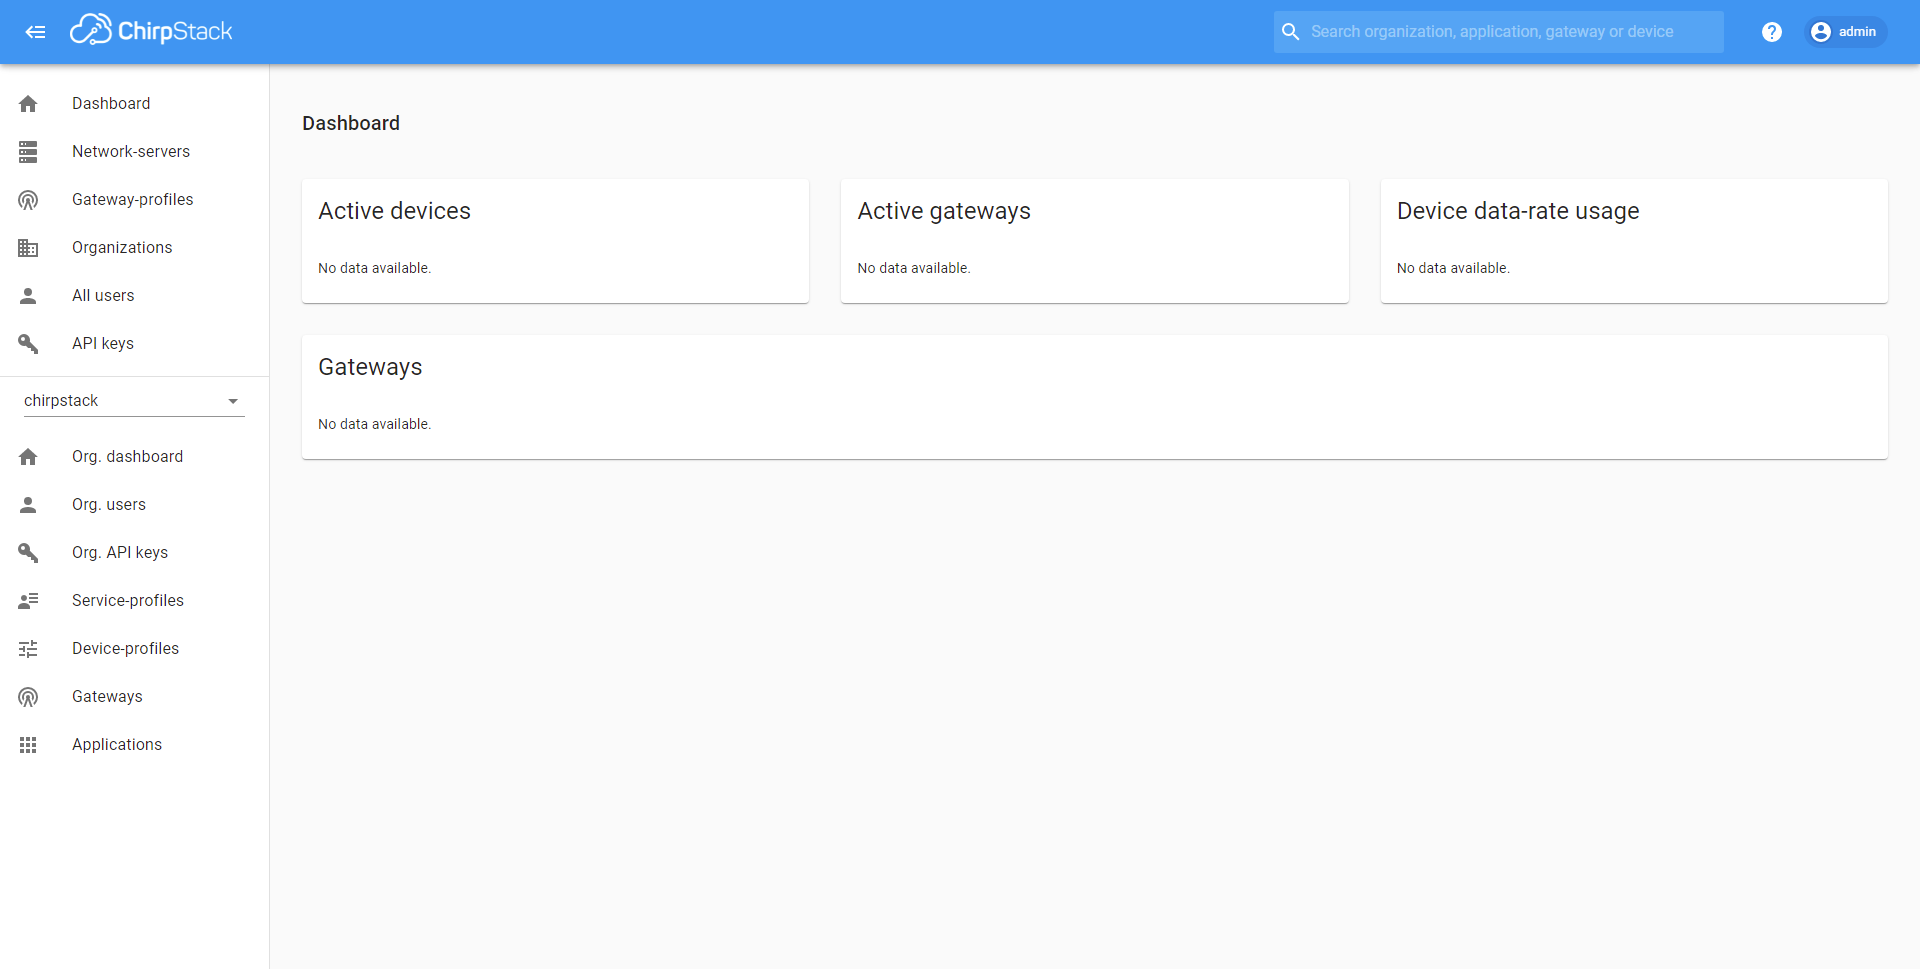Click the Organizations building icon
This screenshot has height=969, width=1920.
tap(28, 248)
